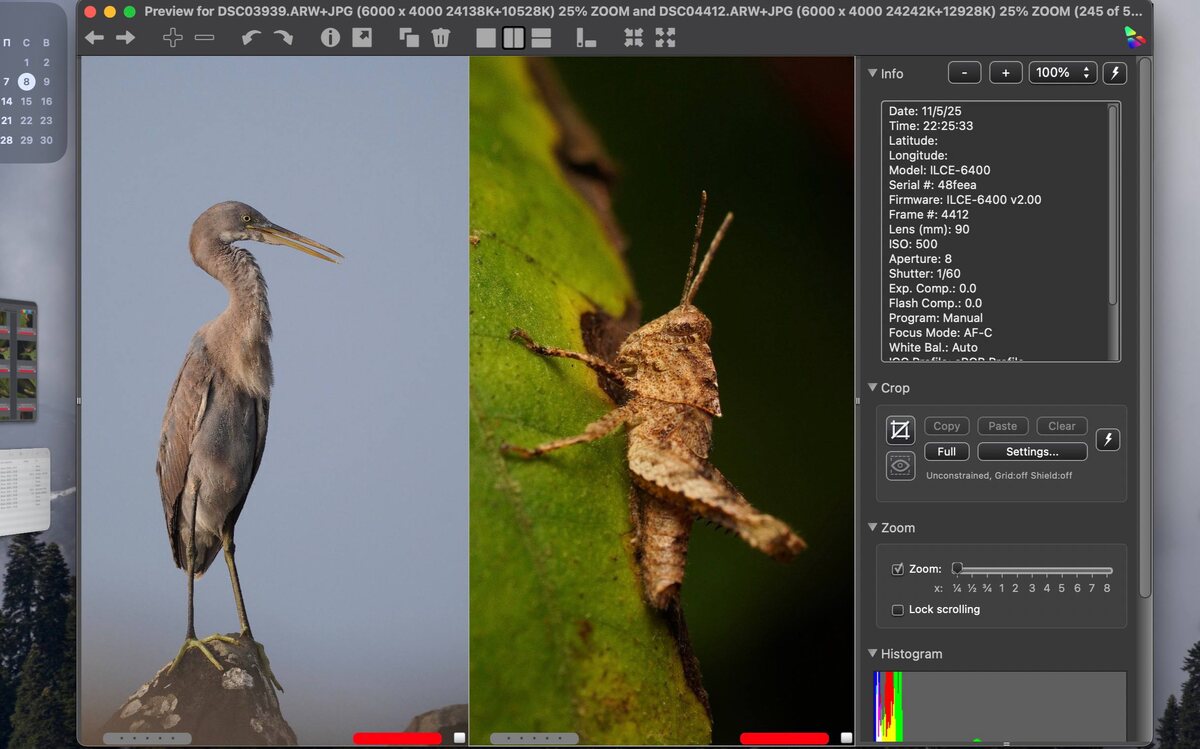Viewport: 1200px width, 749px height.
Task: Tag the grasshopper photo with its checkbox
Action: click(x=846, y=738)
